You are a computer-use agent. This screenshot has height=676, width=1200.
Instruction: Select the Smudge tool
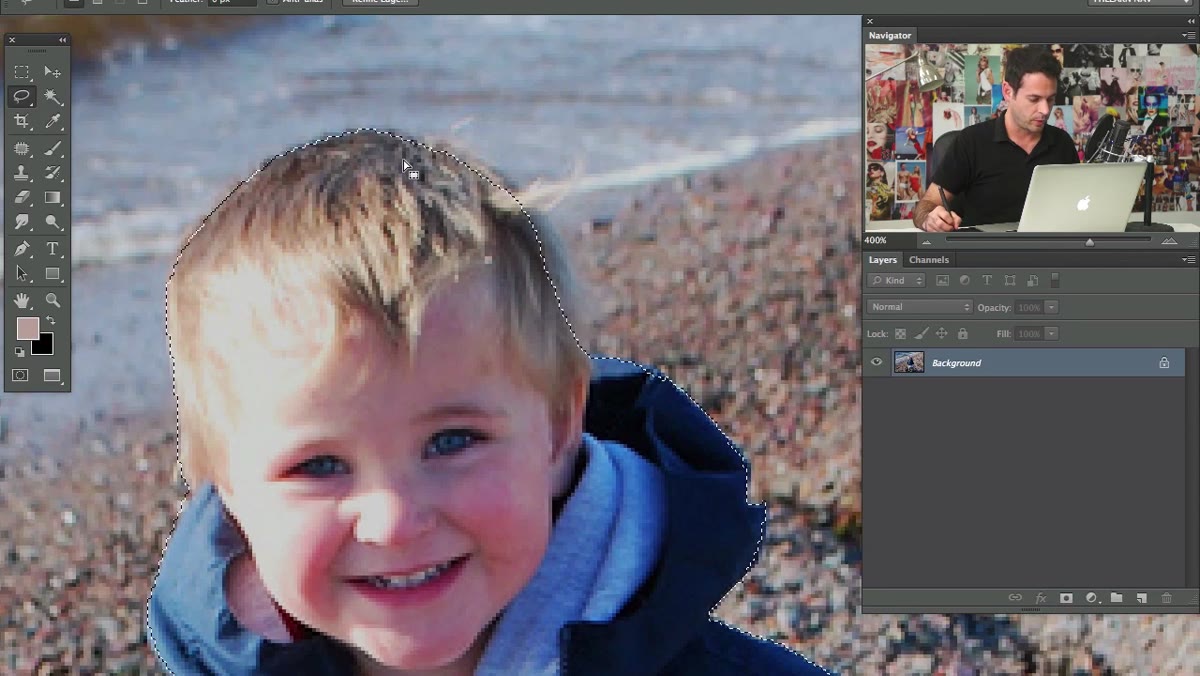coord(21,223)
